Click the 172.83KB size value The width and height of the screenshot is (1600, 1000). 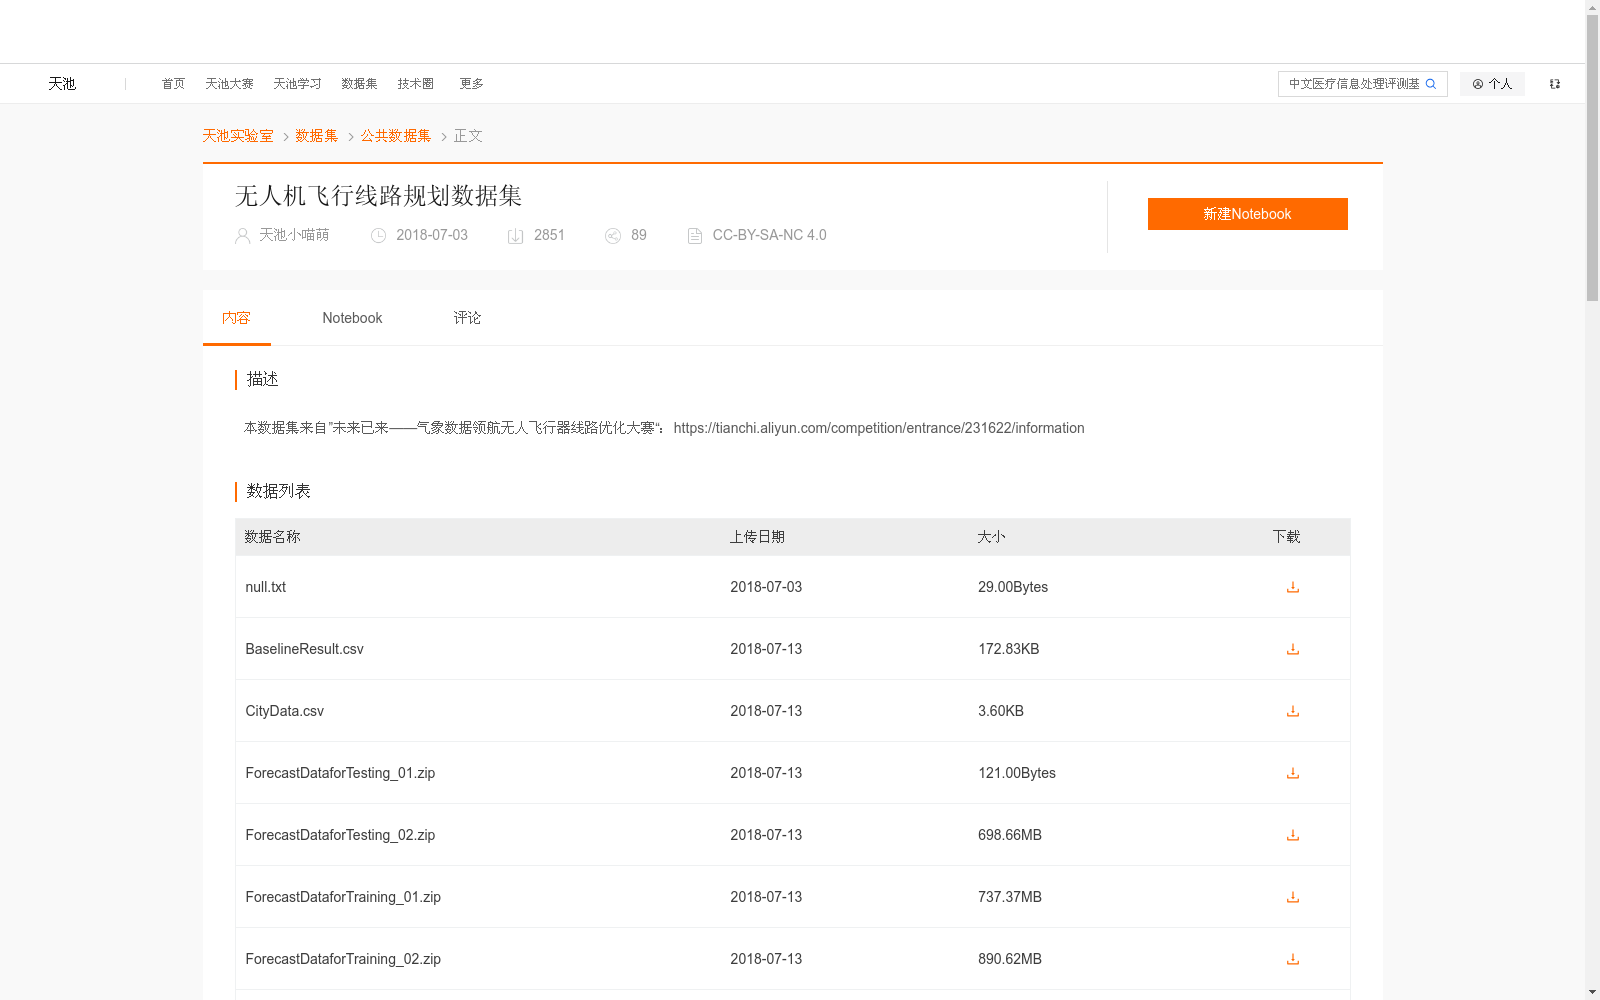(x=1009, y=649)
